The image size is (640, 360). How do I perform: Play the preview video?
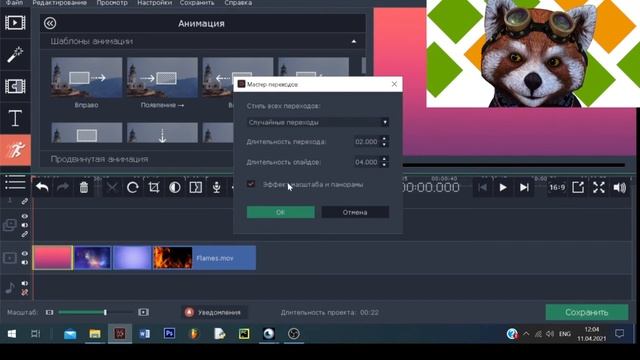[503, 187]
